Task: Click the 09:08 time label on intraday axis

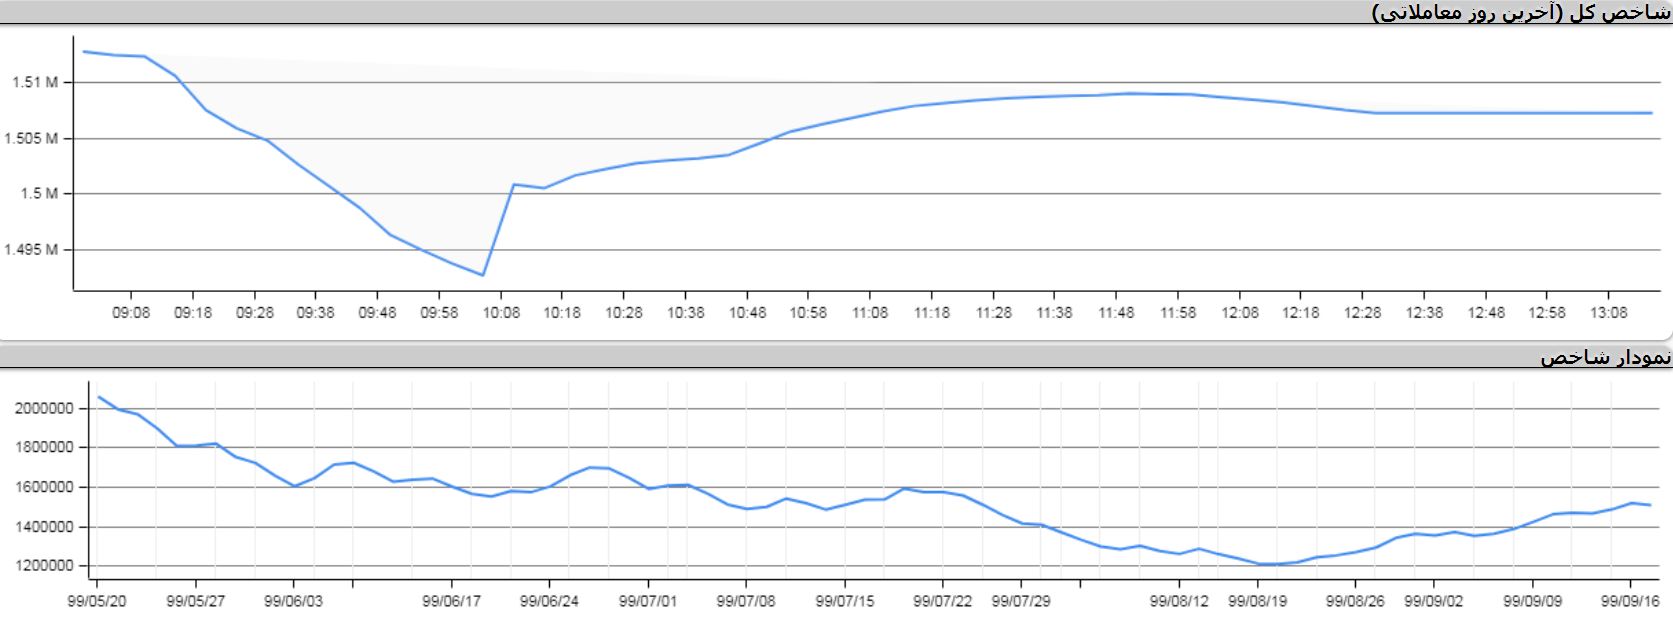Action: 131,313
